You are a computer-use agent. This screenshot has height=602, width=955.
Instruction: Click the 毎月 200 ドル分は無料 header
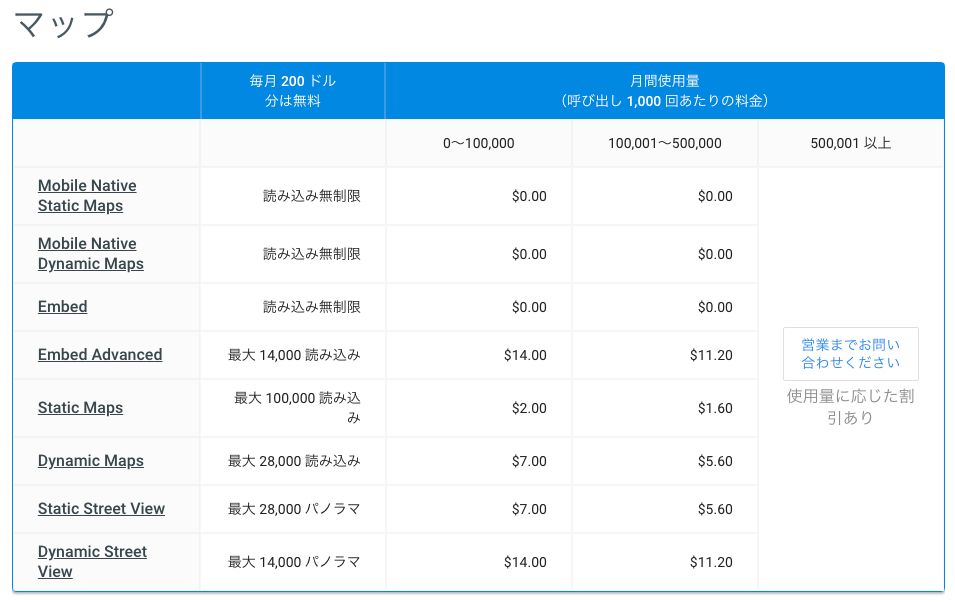pyautogui.click(x=292, y=90)
